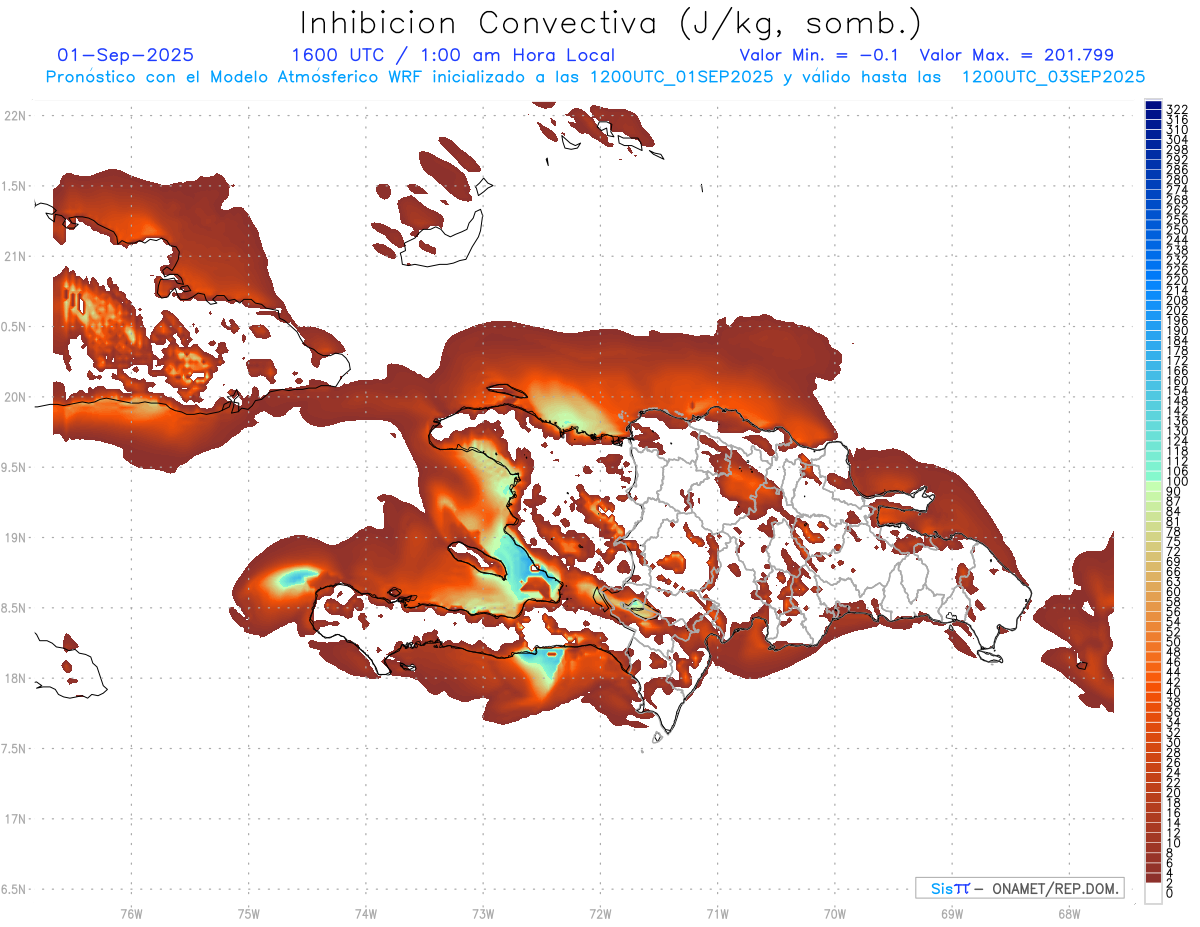Click the '76W' longitude label

tap(131, 912)
